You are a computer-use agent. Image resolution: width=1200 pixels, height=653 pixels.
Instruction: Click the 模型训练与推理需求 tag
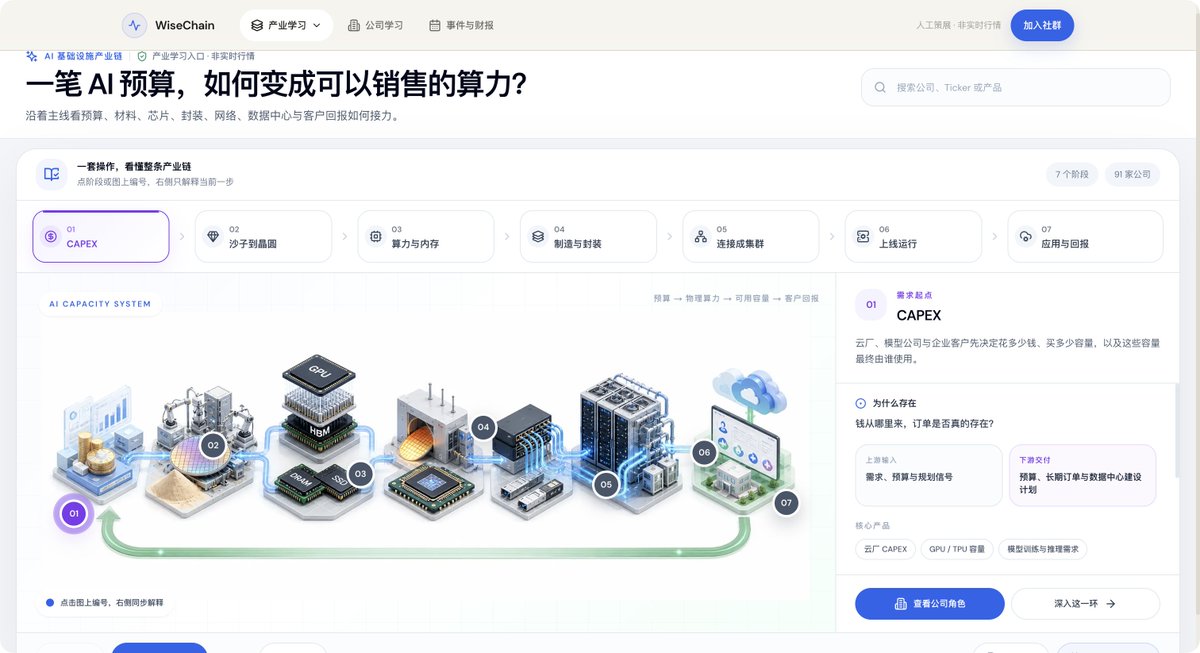(x=1043, y=549)
